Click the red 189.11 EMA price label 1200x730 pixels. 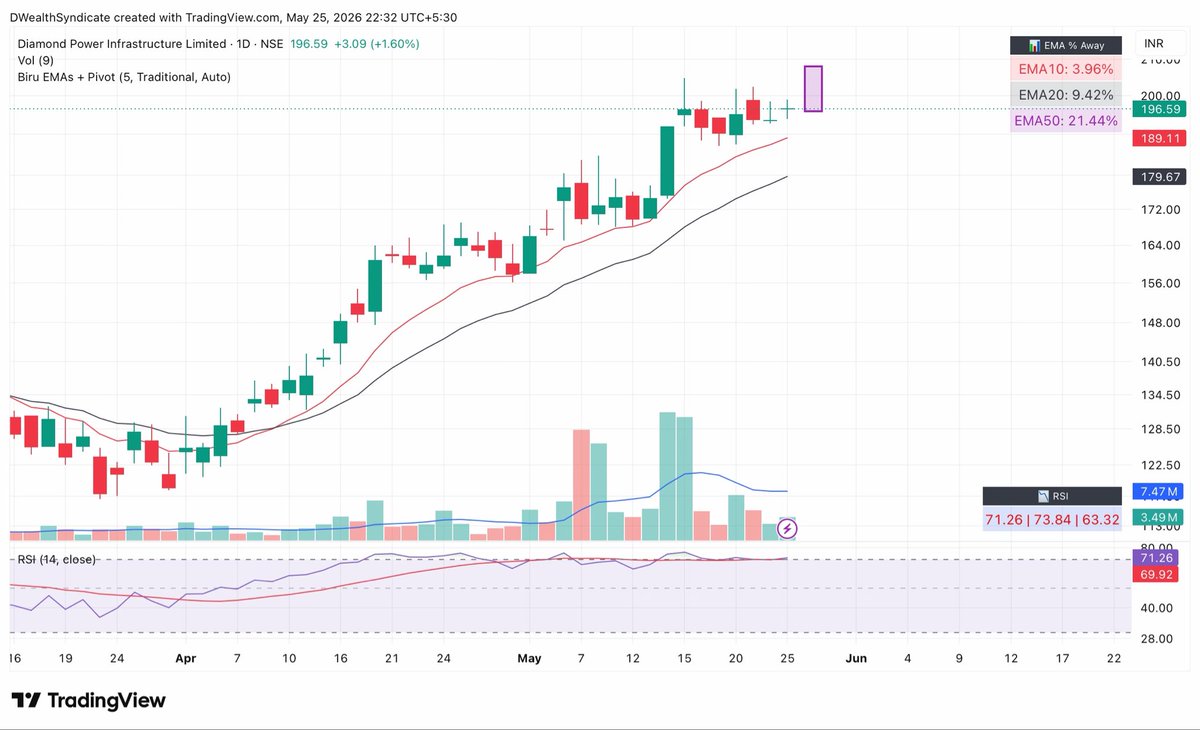click(1158, 139)
